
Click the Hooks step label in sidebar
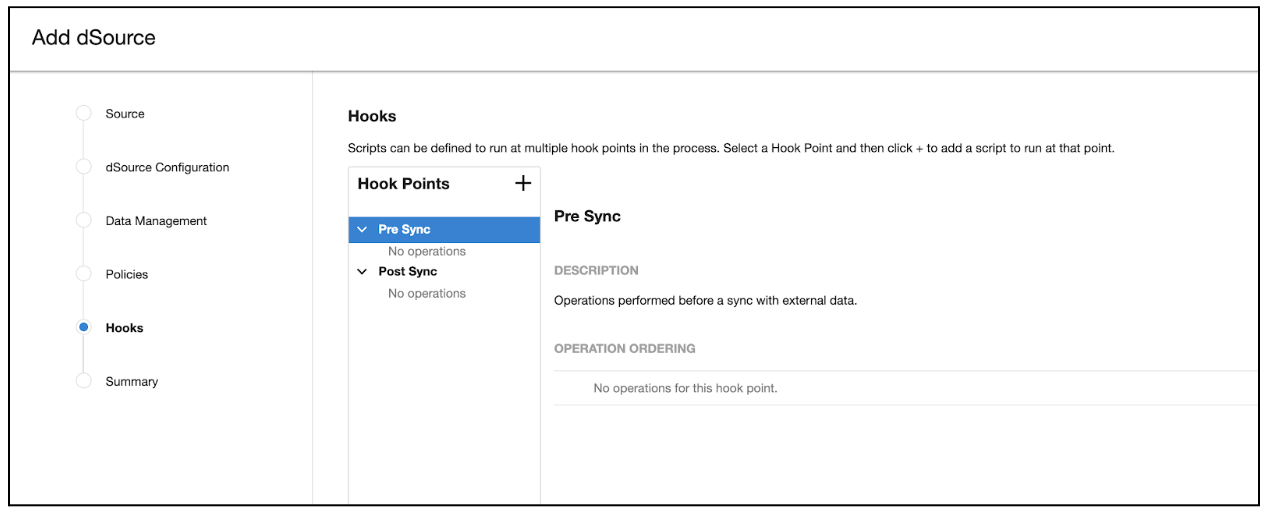coord(124,328)
